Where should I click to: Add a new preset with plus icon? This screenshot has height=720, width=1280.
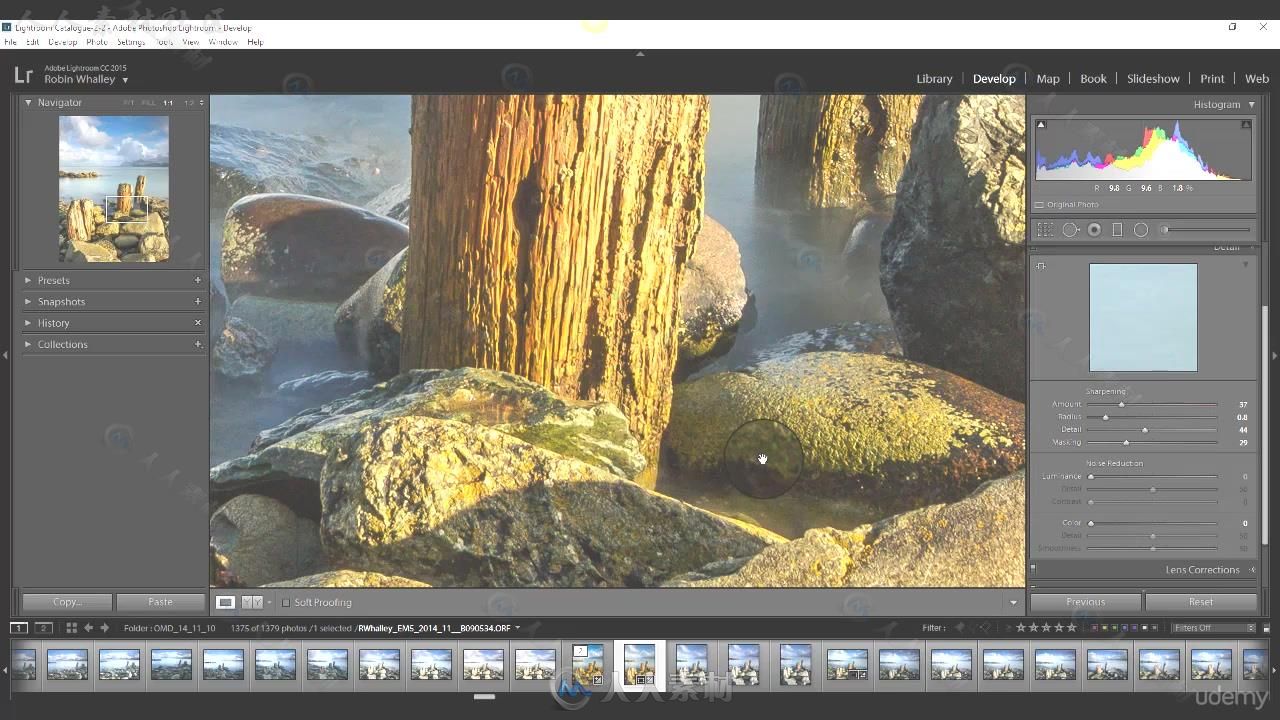(x=198, y=280)
